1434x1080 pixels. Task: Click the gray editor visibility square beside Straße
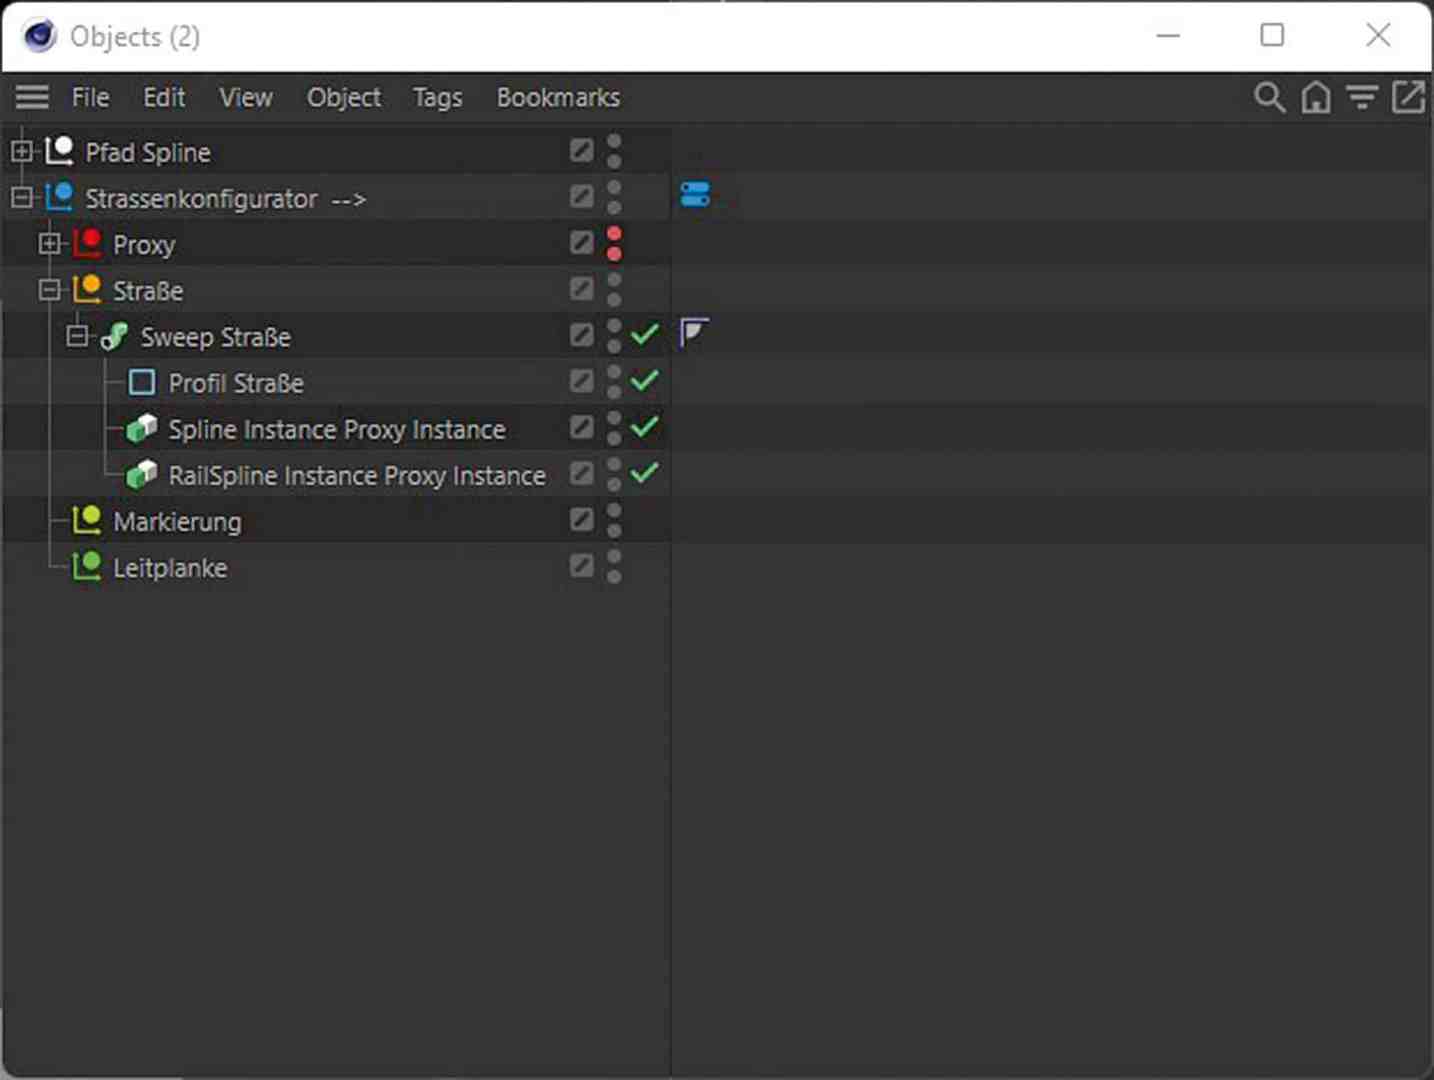click(x=581, y=288)
